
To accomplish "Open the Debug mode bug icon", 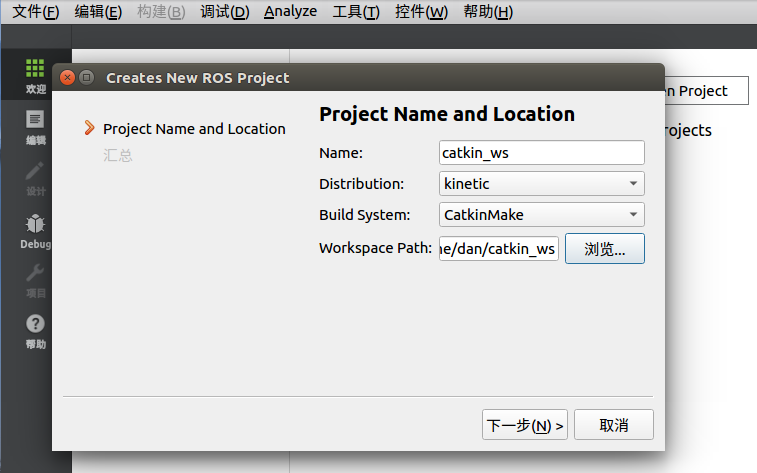I will click(35, 224).
